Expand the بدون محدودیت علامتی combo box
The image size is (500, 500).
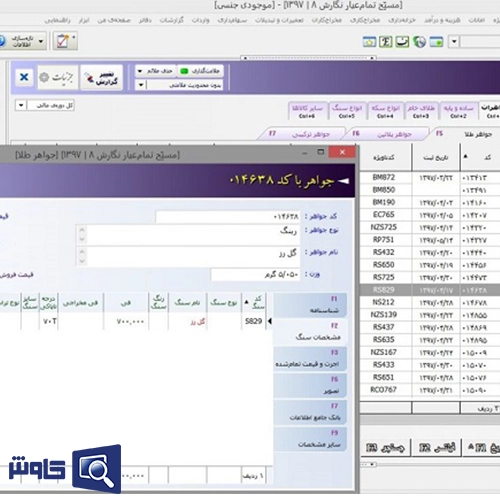141,85
